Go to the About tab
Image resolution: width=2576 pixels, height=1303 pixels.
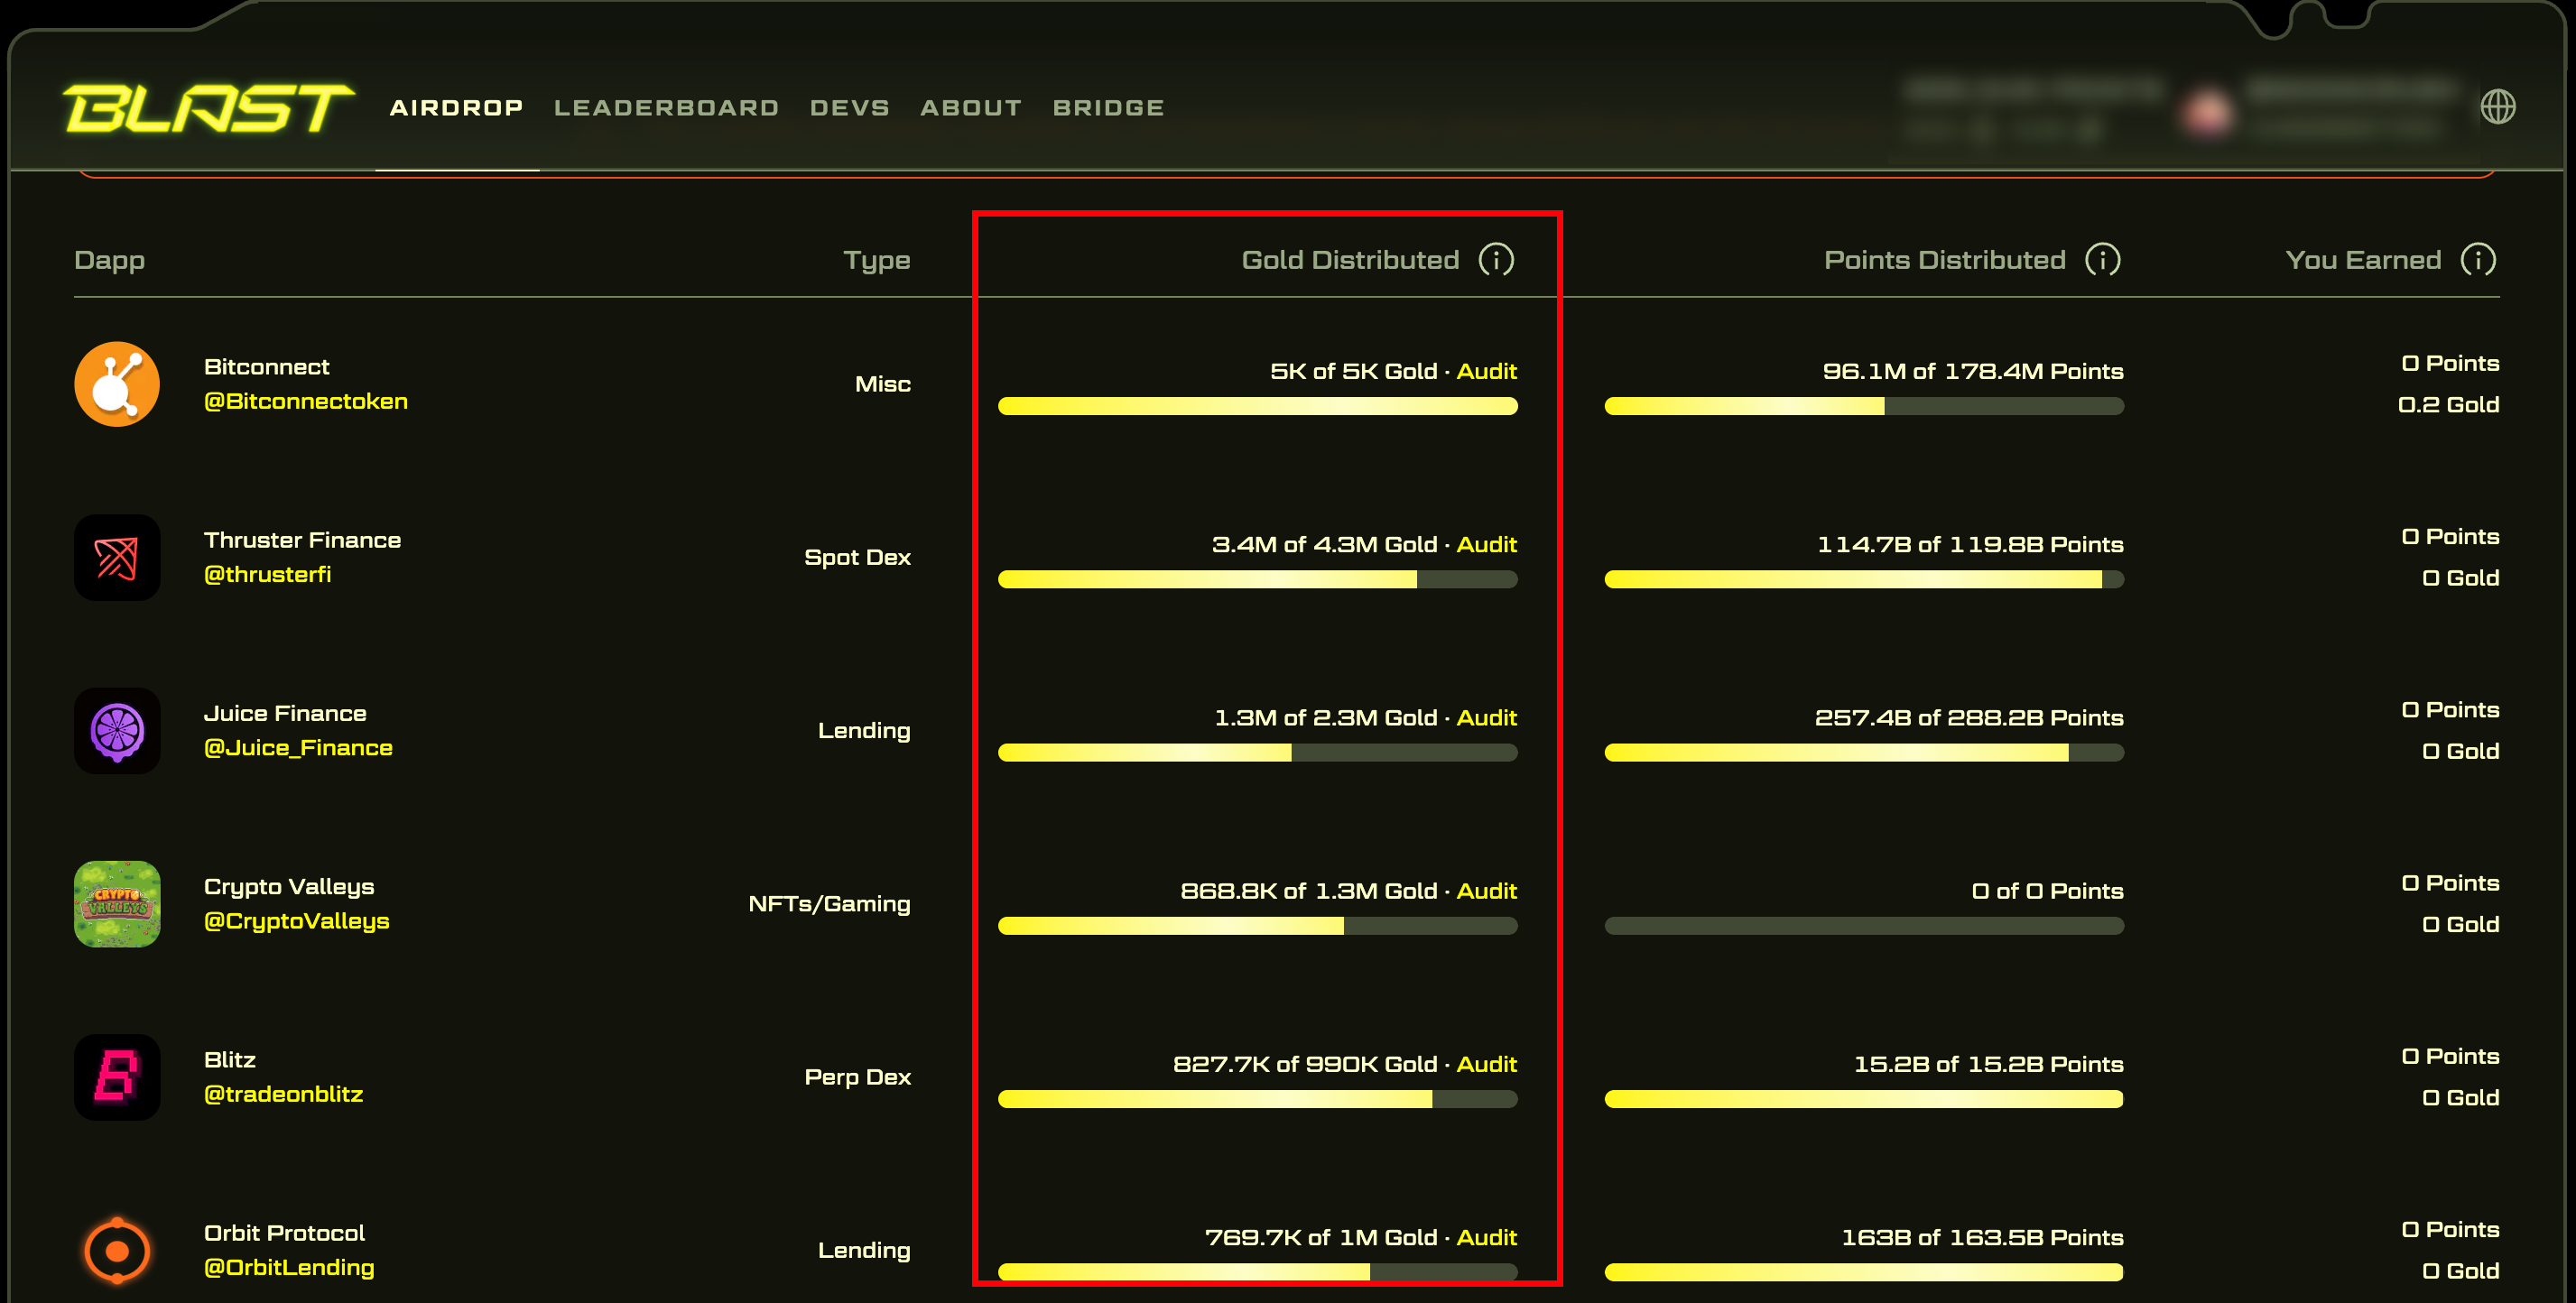pos(971,108)
